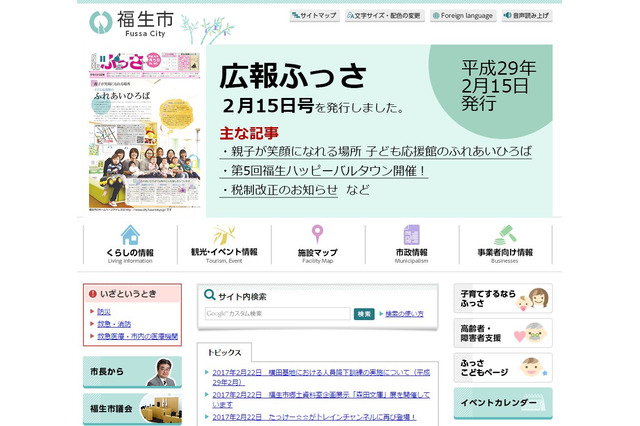Open 救急医療・市内の医療機関 link
This screenshot has width=640, height=426.
[138, 336]
